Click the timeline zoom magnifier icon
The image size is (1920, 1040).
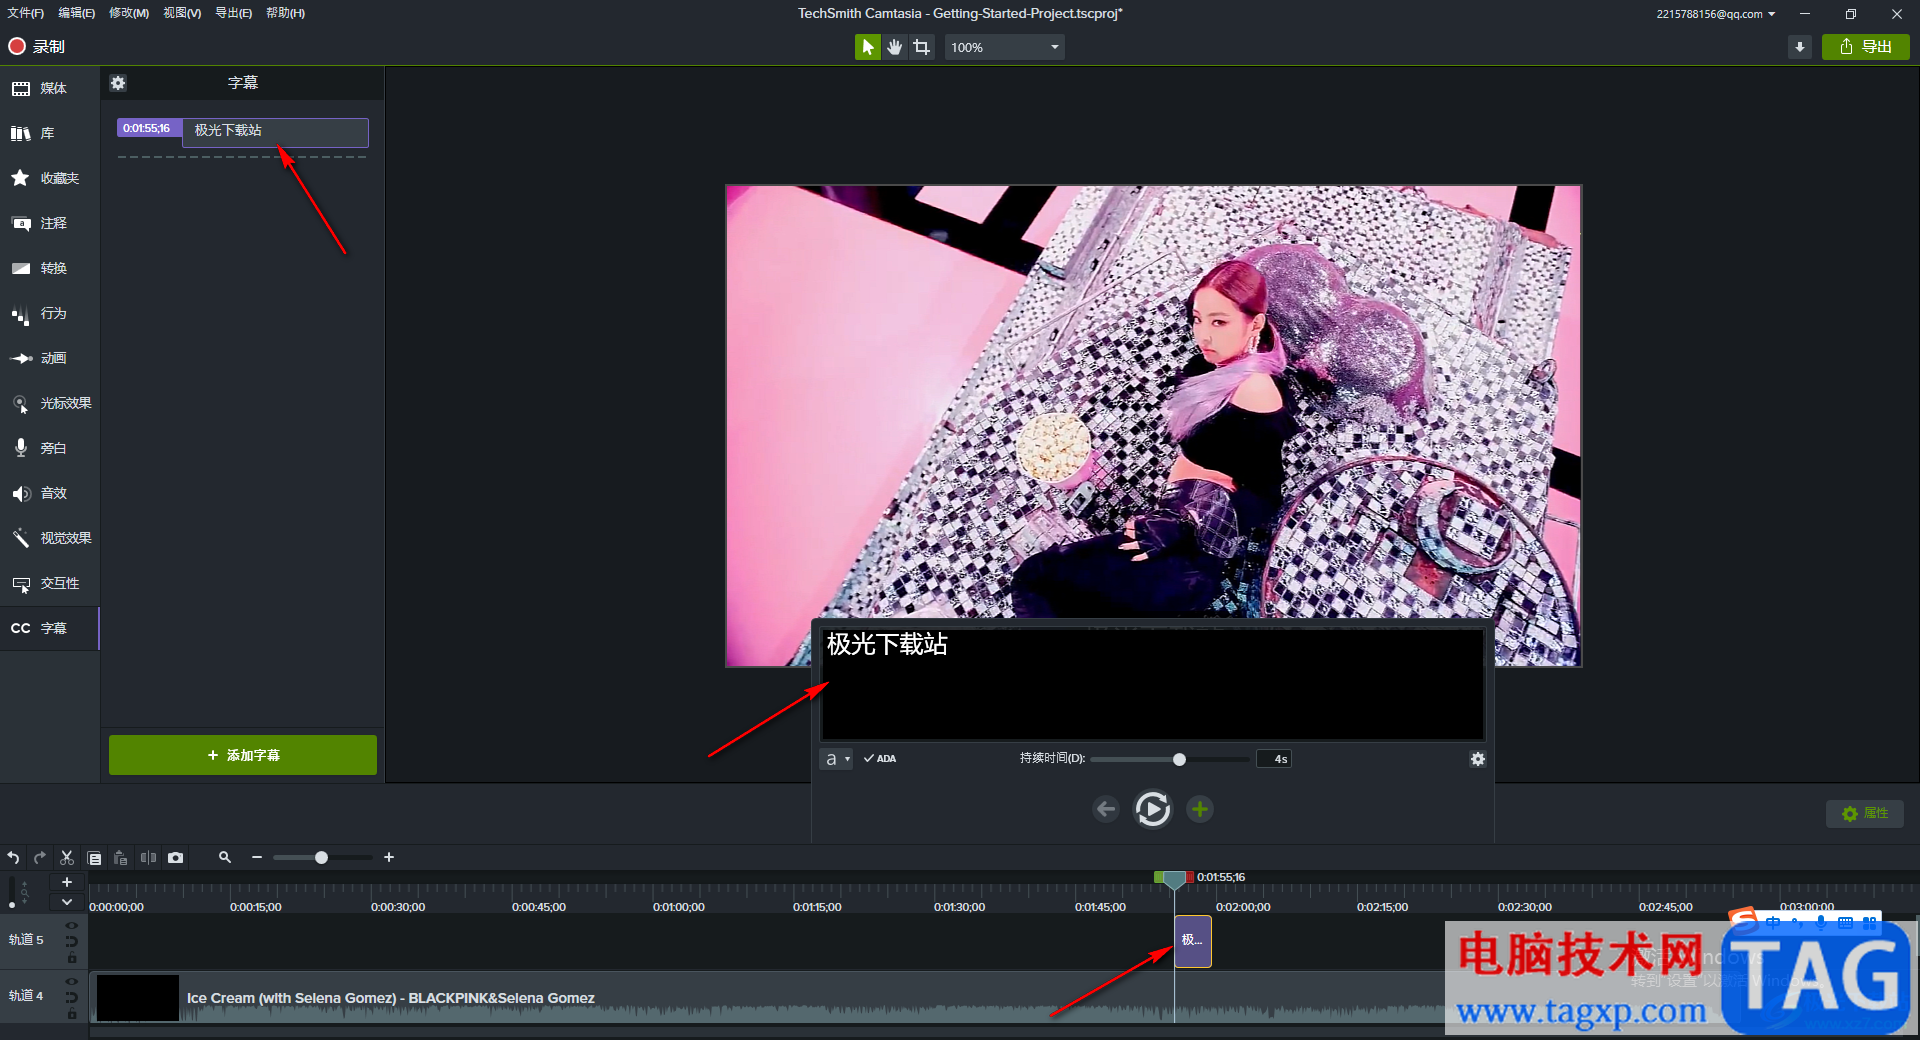click(225, 857)
